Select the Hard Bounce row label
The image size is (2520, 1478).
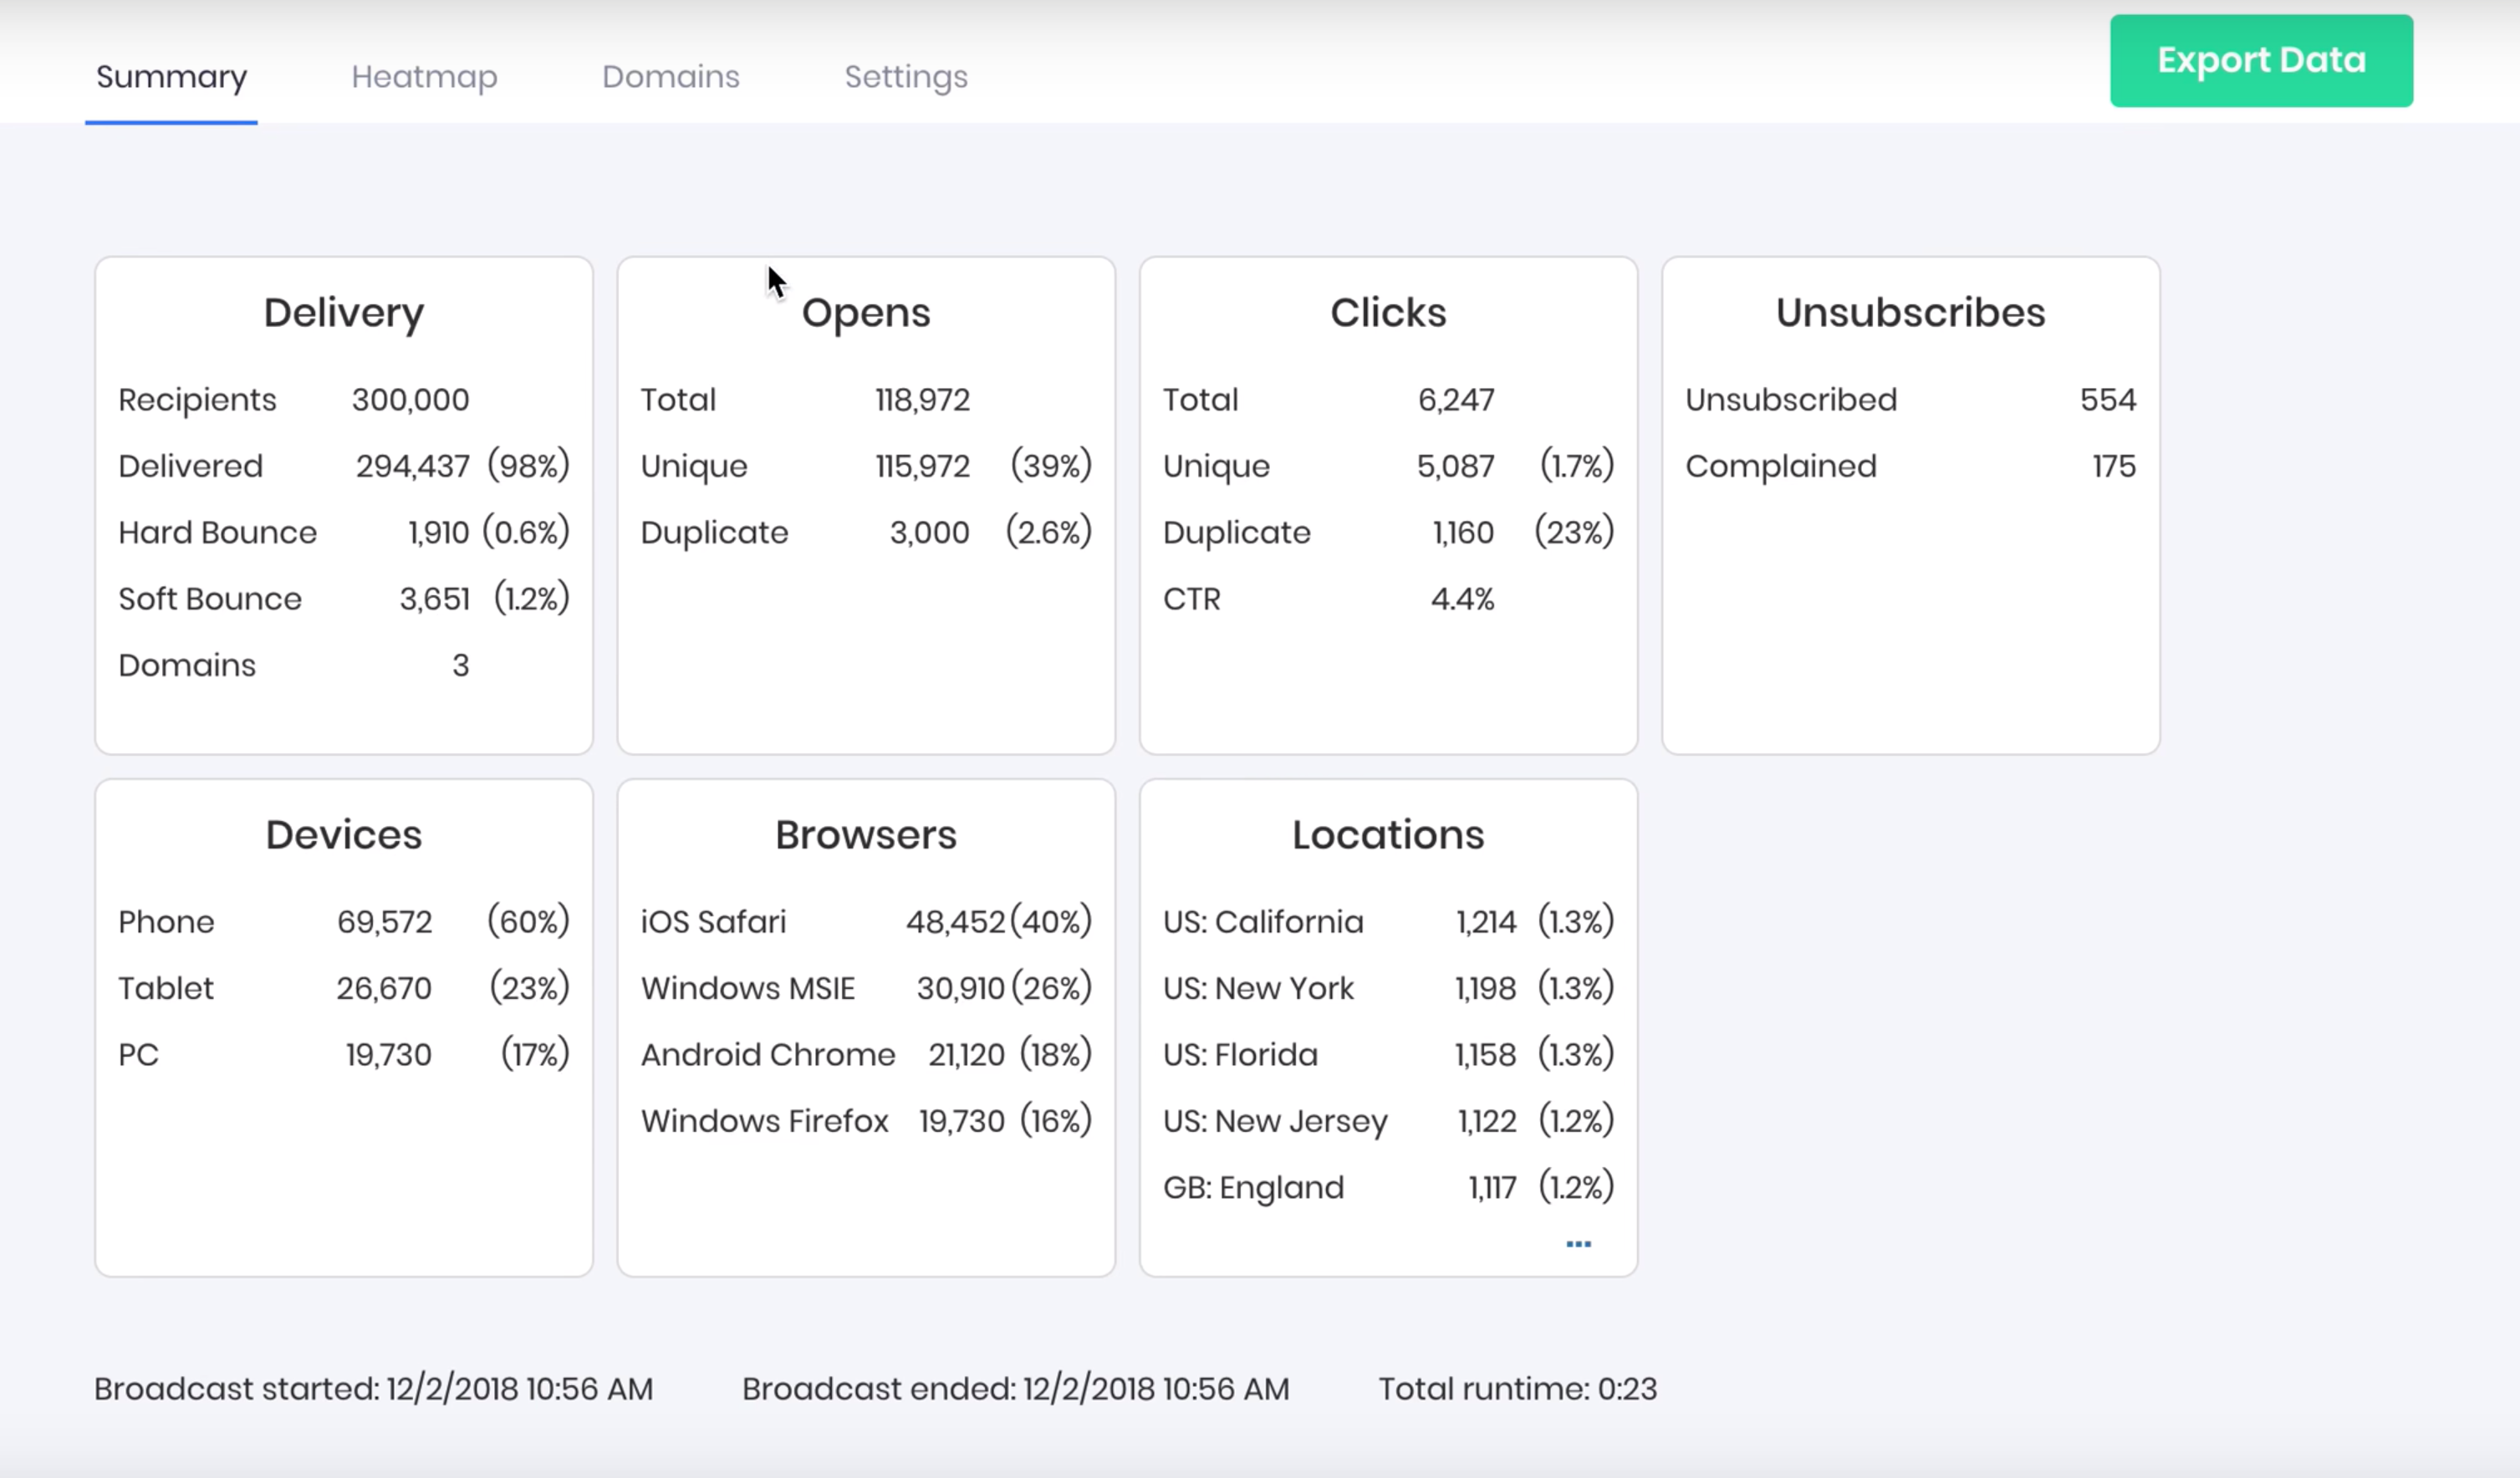tap(217, 533)
